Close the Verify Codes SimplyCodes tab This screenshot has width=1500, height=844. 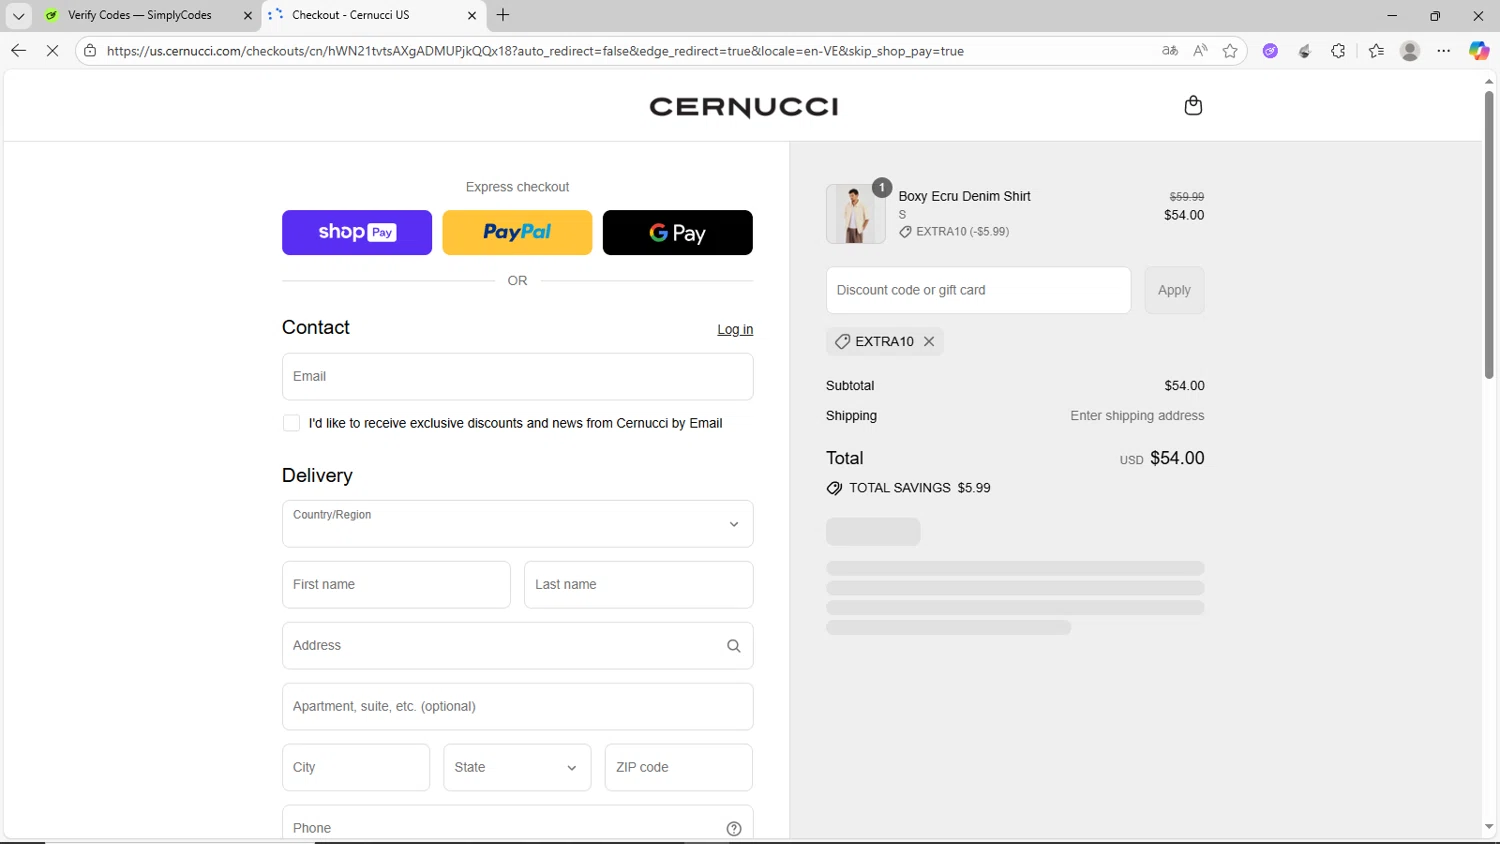coord(248,15)
